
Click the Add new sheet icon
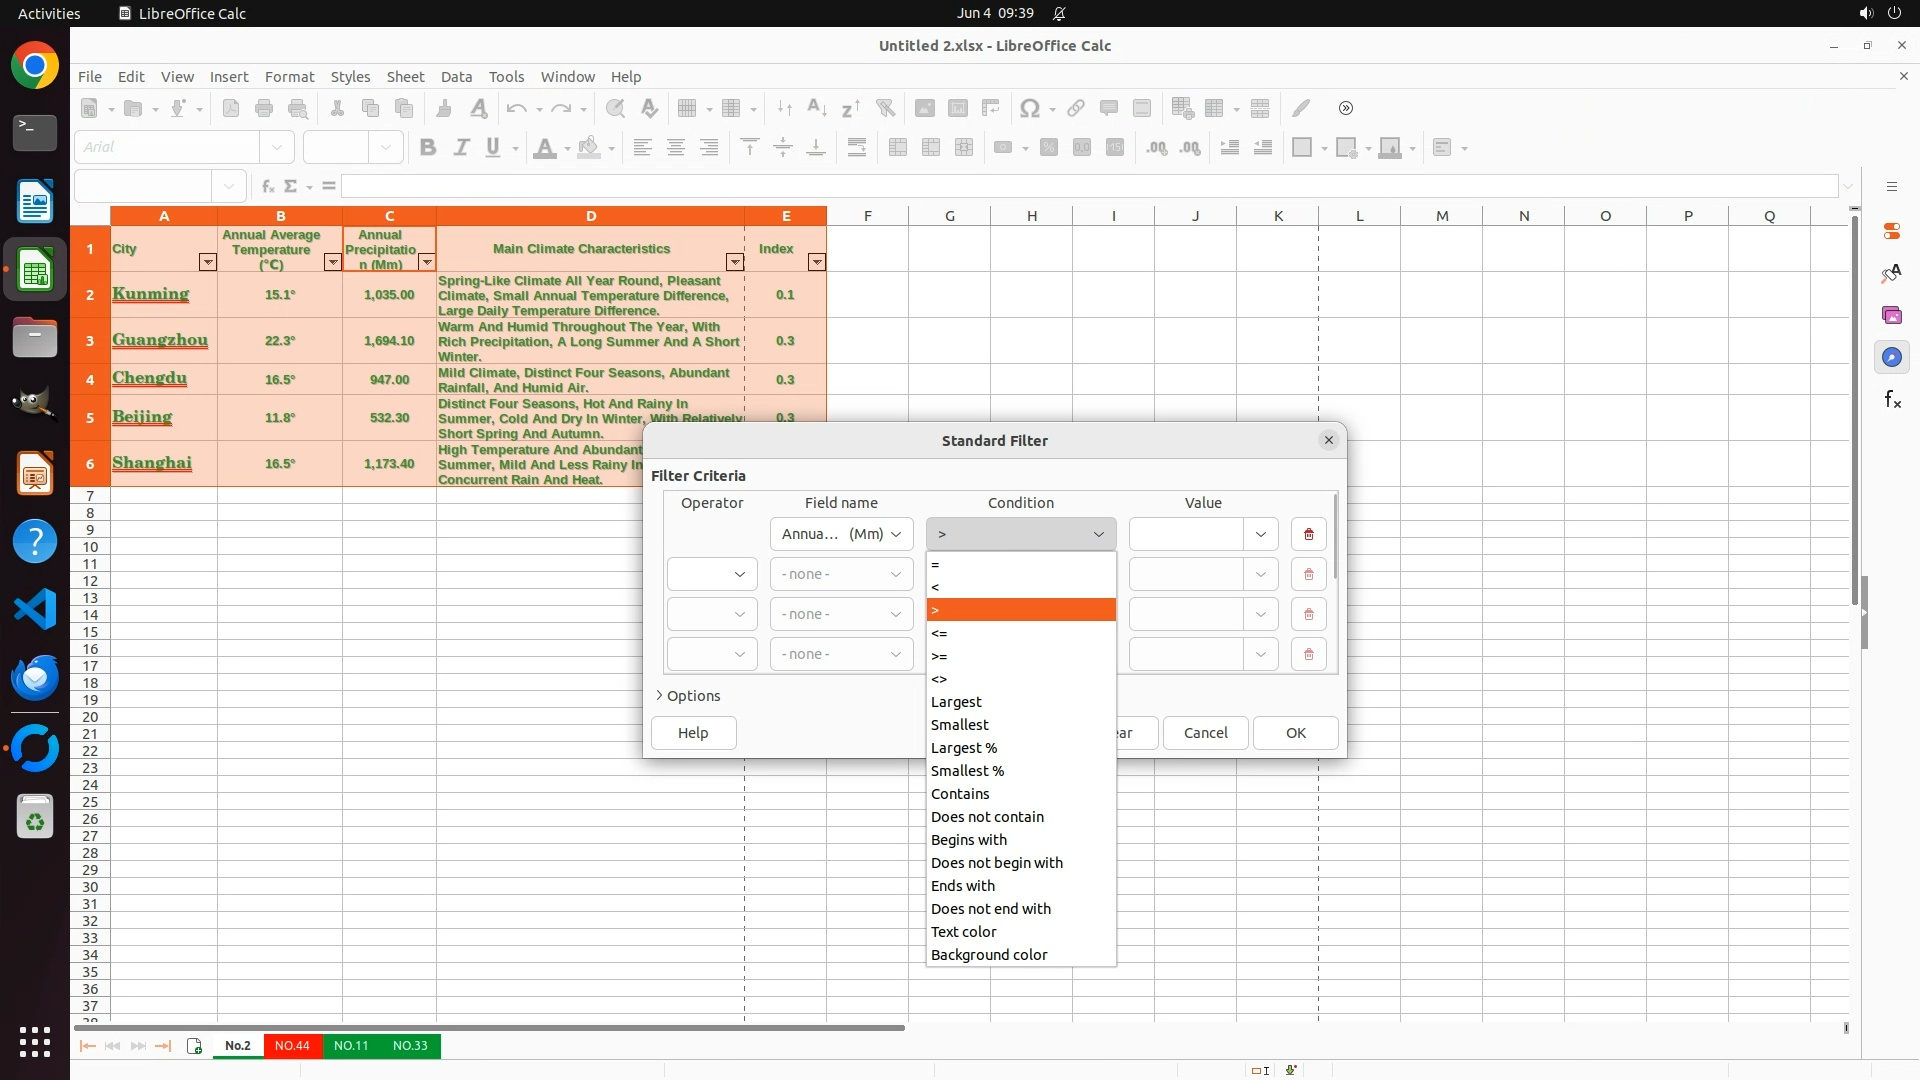pyautogui.click(x=194, y=1046)
